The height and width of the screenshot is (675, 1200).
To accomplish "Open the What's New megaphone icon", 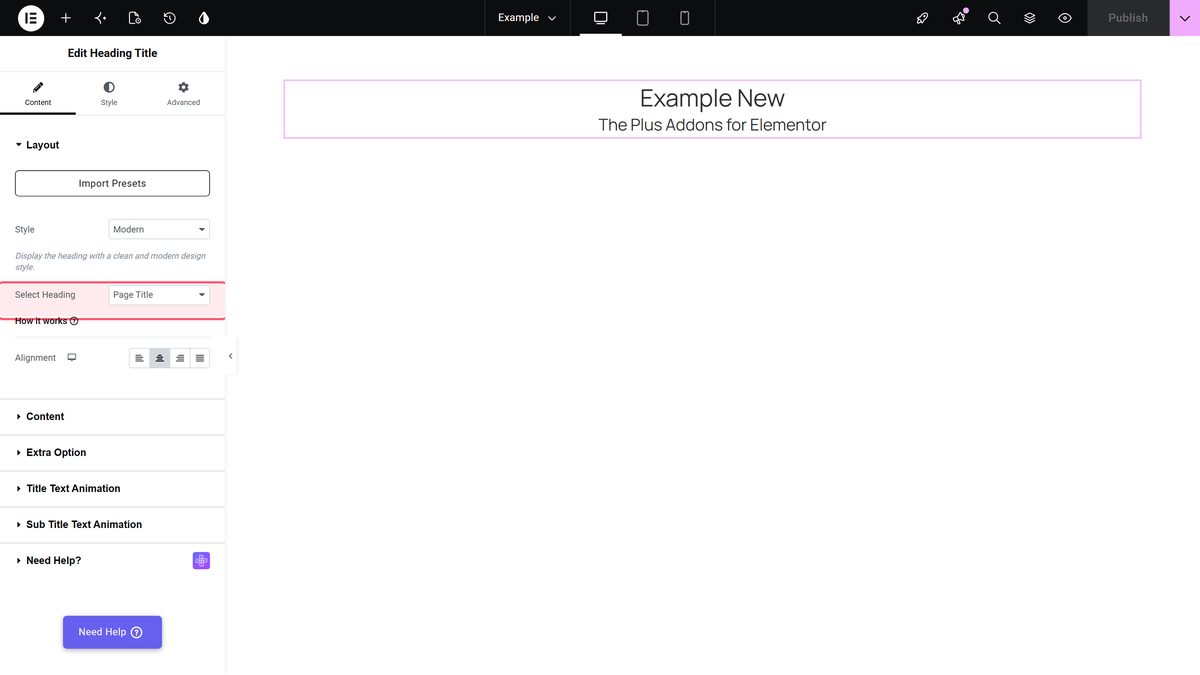I will (959, 18).
